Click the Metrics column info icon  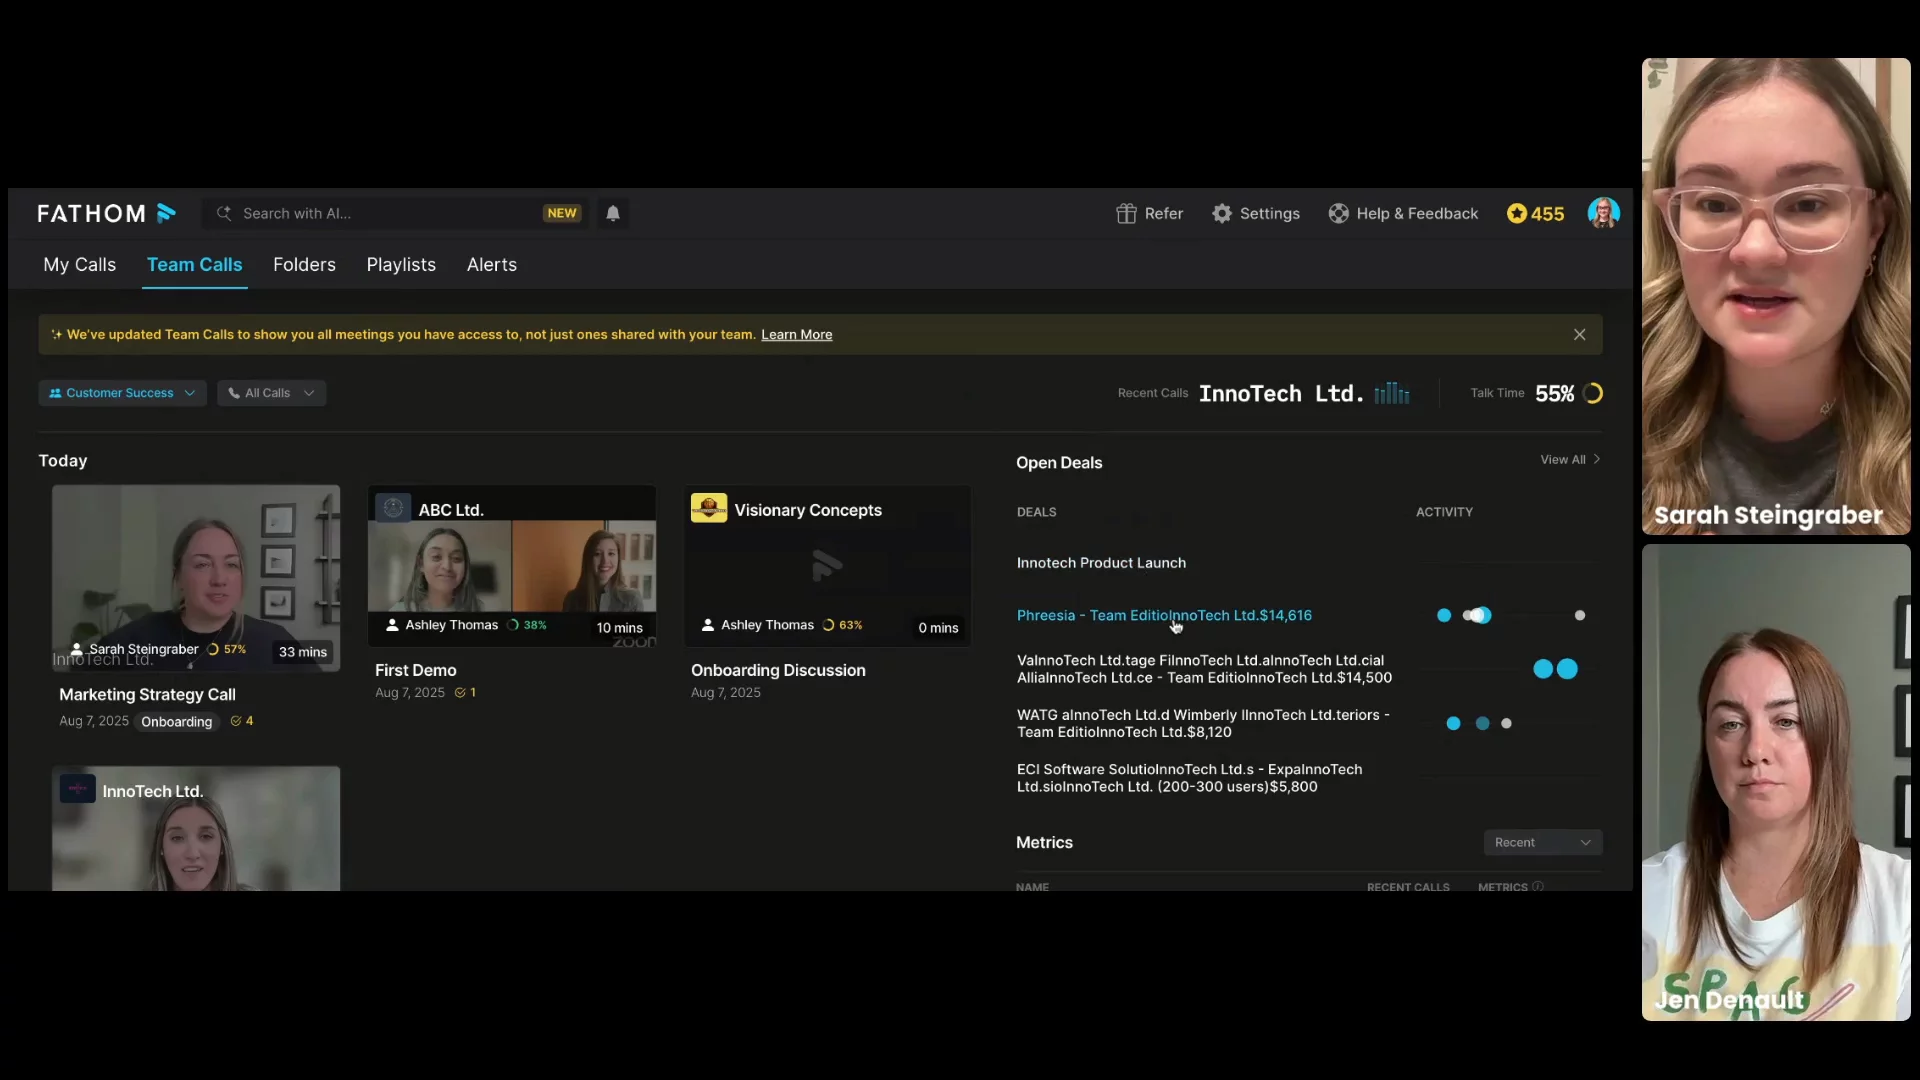point(1538,886)
